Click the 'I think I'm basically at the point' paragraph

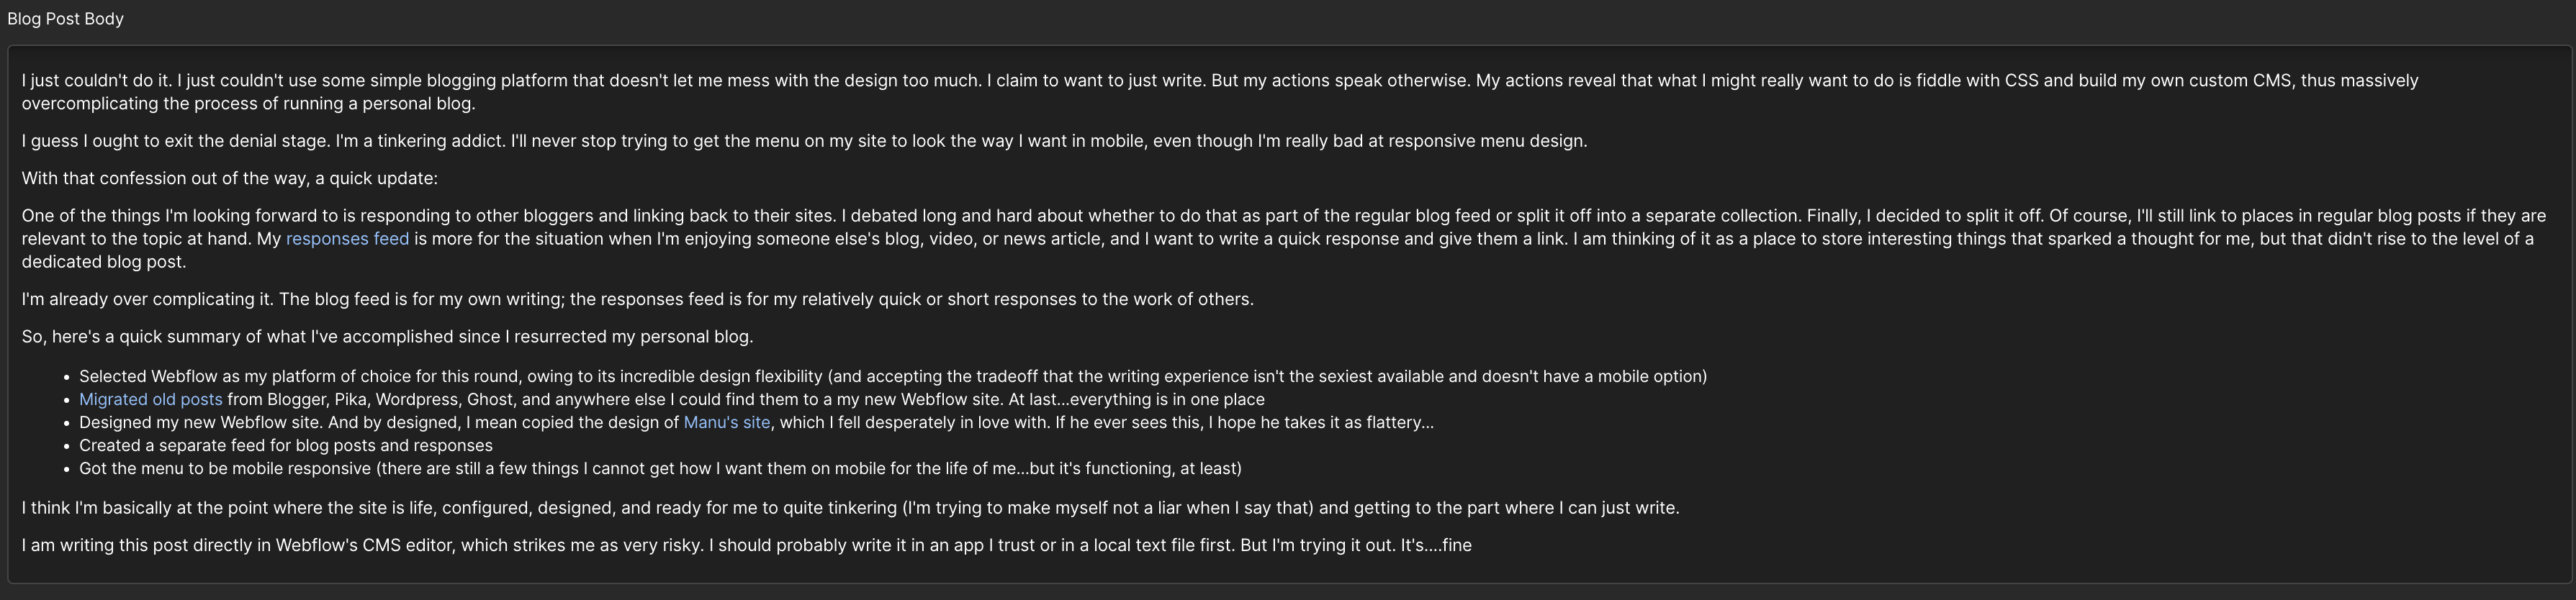click(x=851, y=508)
